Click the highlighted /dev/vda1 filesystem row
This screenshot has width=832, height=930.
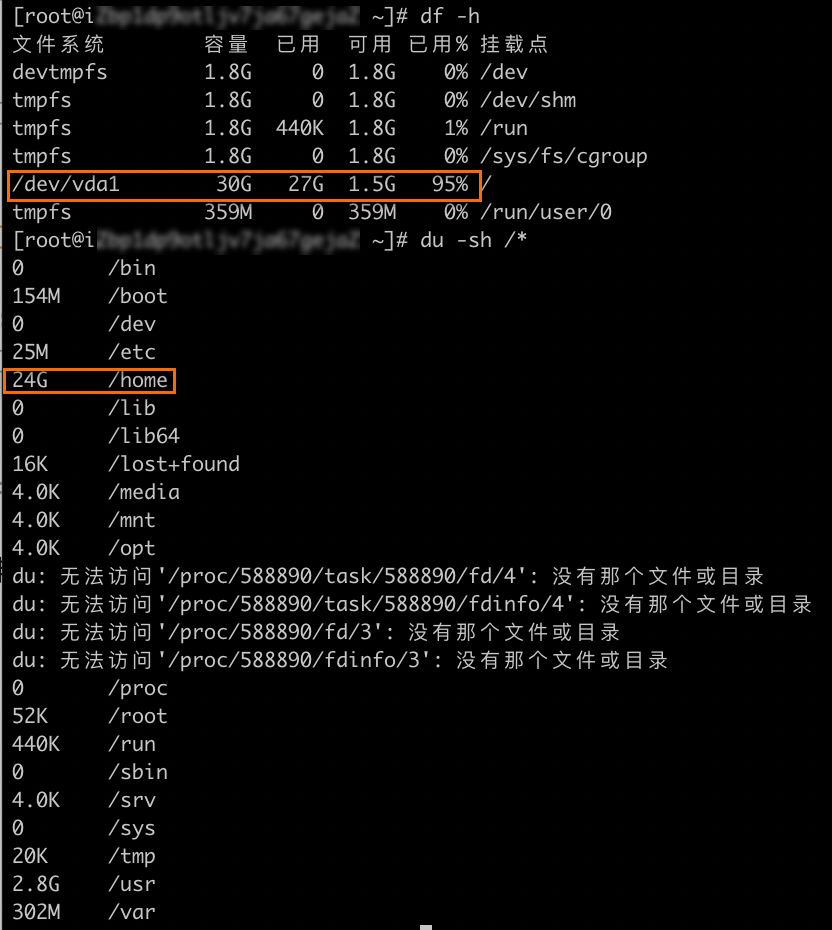[244, 185]
